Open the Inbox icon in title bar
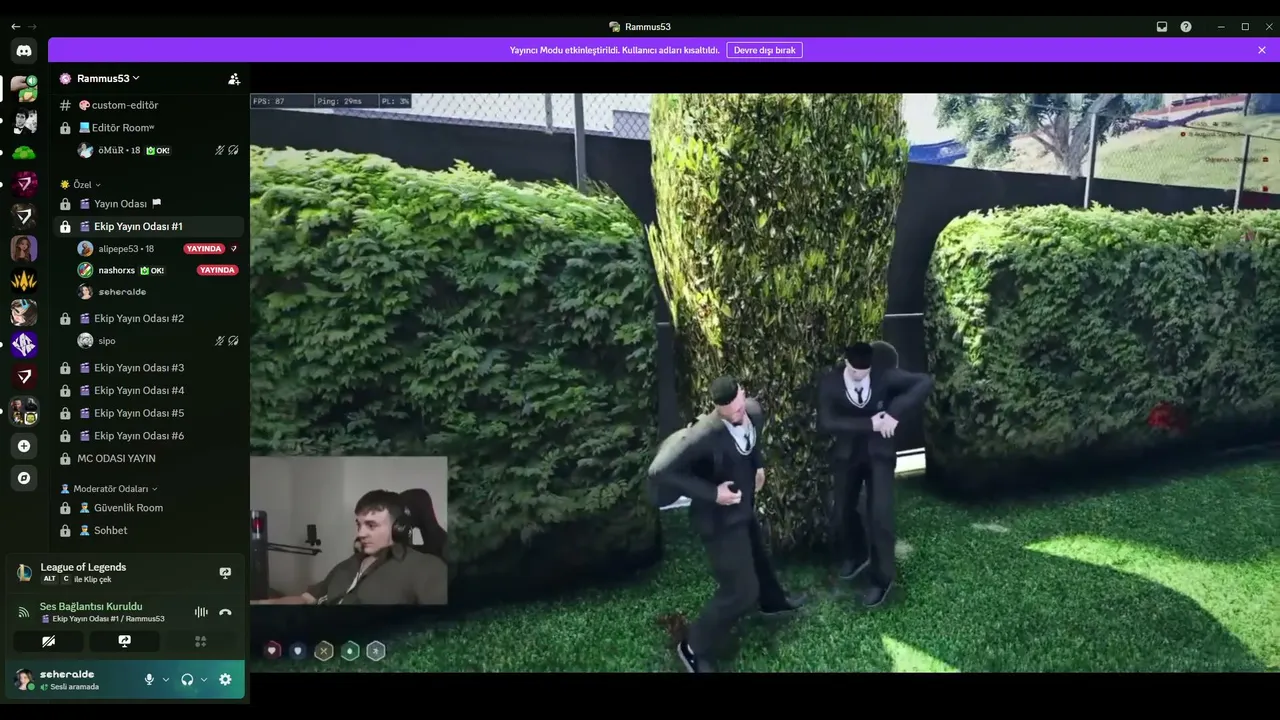The height and width of the screenshot is (720, 1280). (x=1162, y=27)
